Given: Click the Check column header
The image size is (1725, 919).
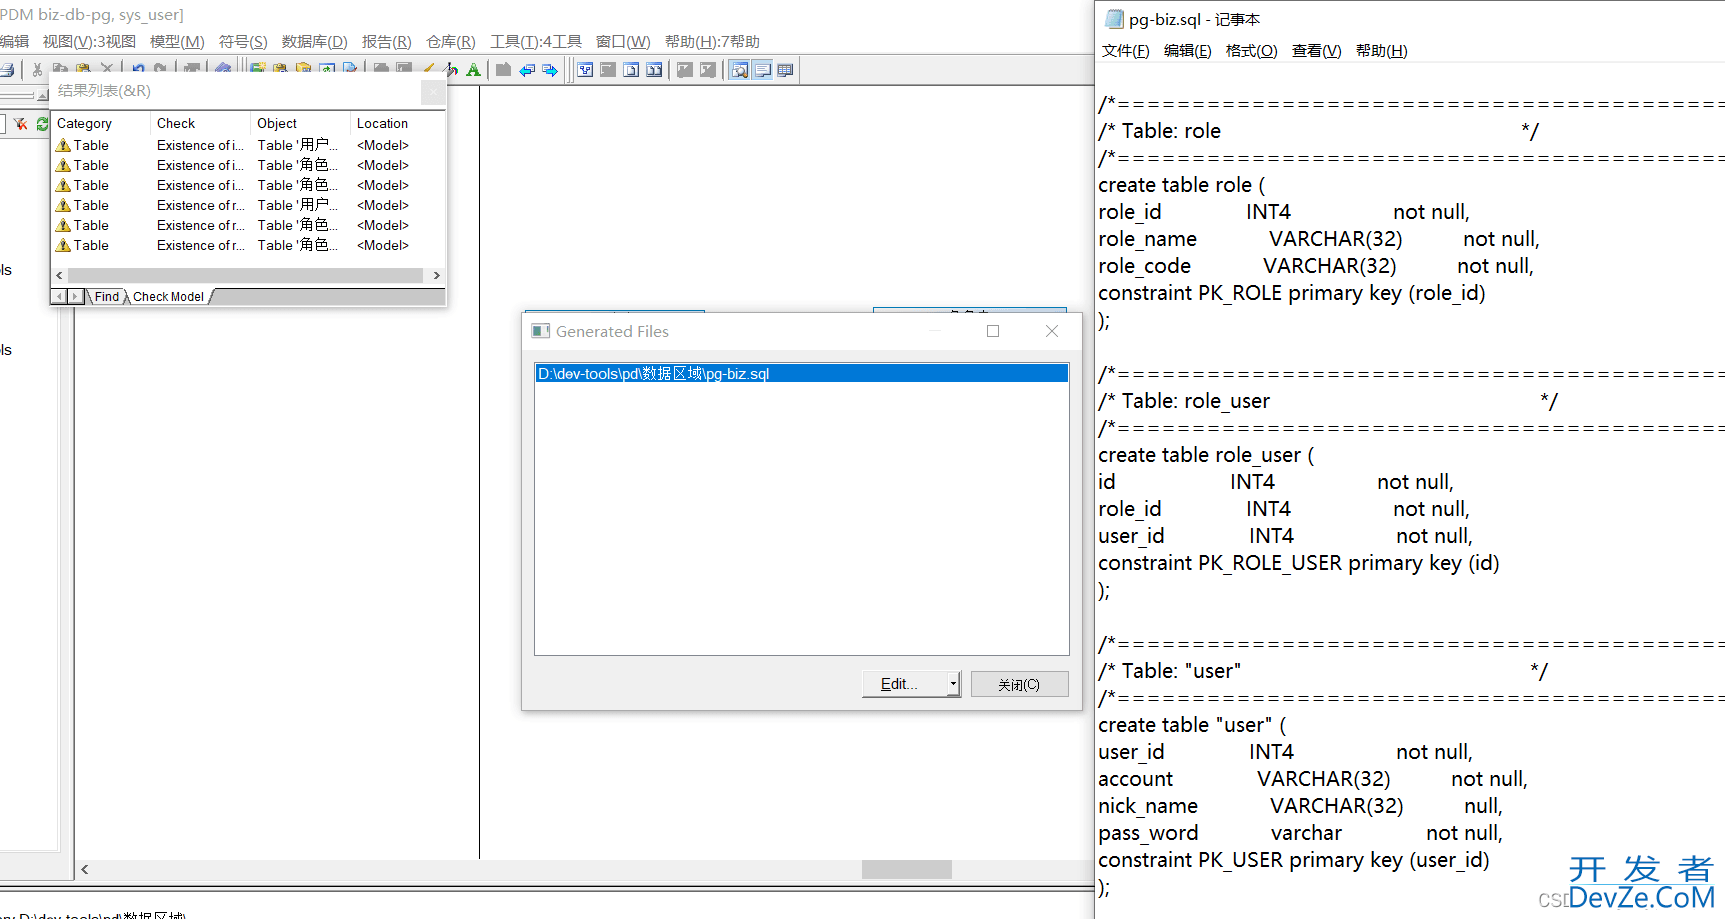Looking at the screenshot, I should point(200,123).
